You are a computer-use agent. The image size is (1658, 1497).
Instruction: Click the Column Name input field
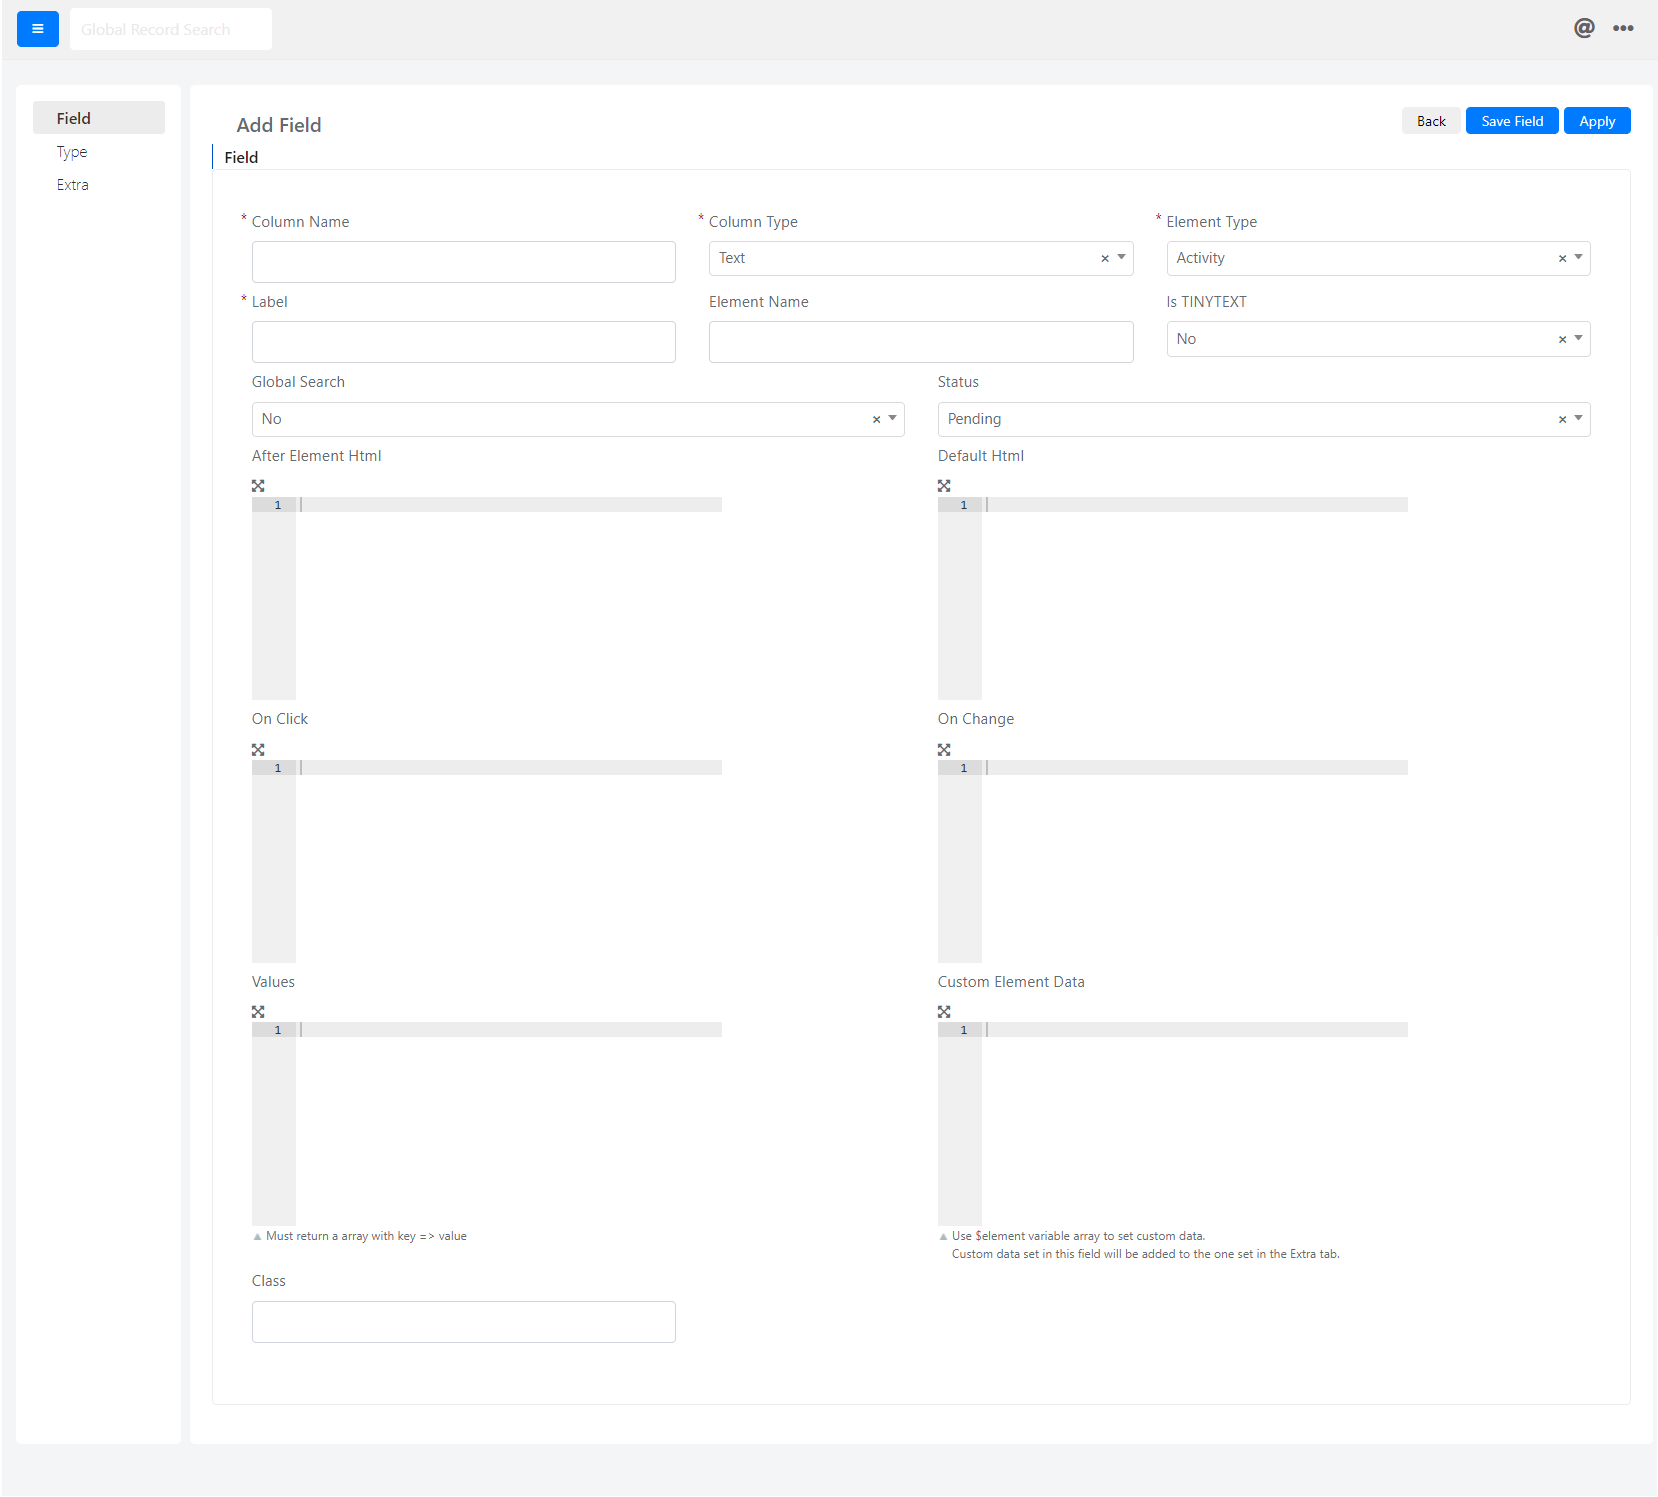click(464, 262)
